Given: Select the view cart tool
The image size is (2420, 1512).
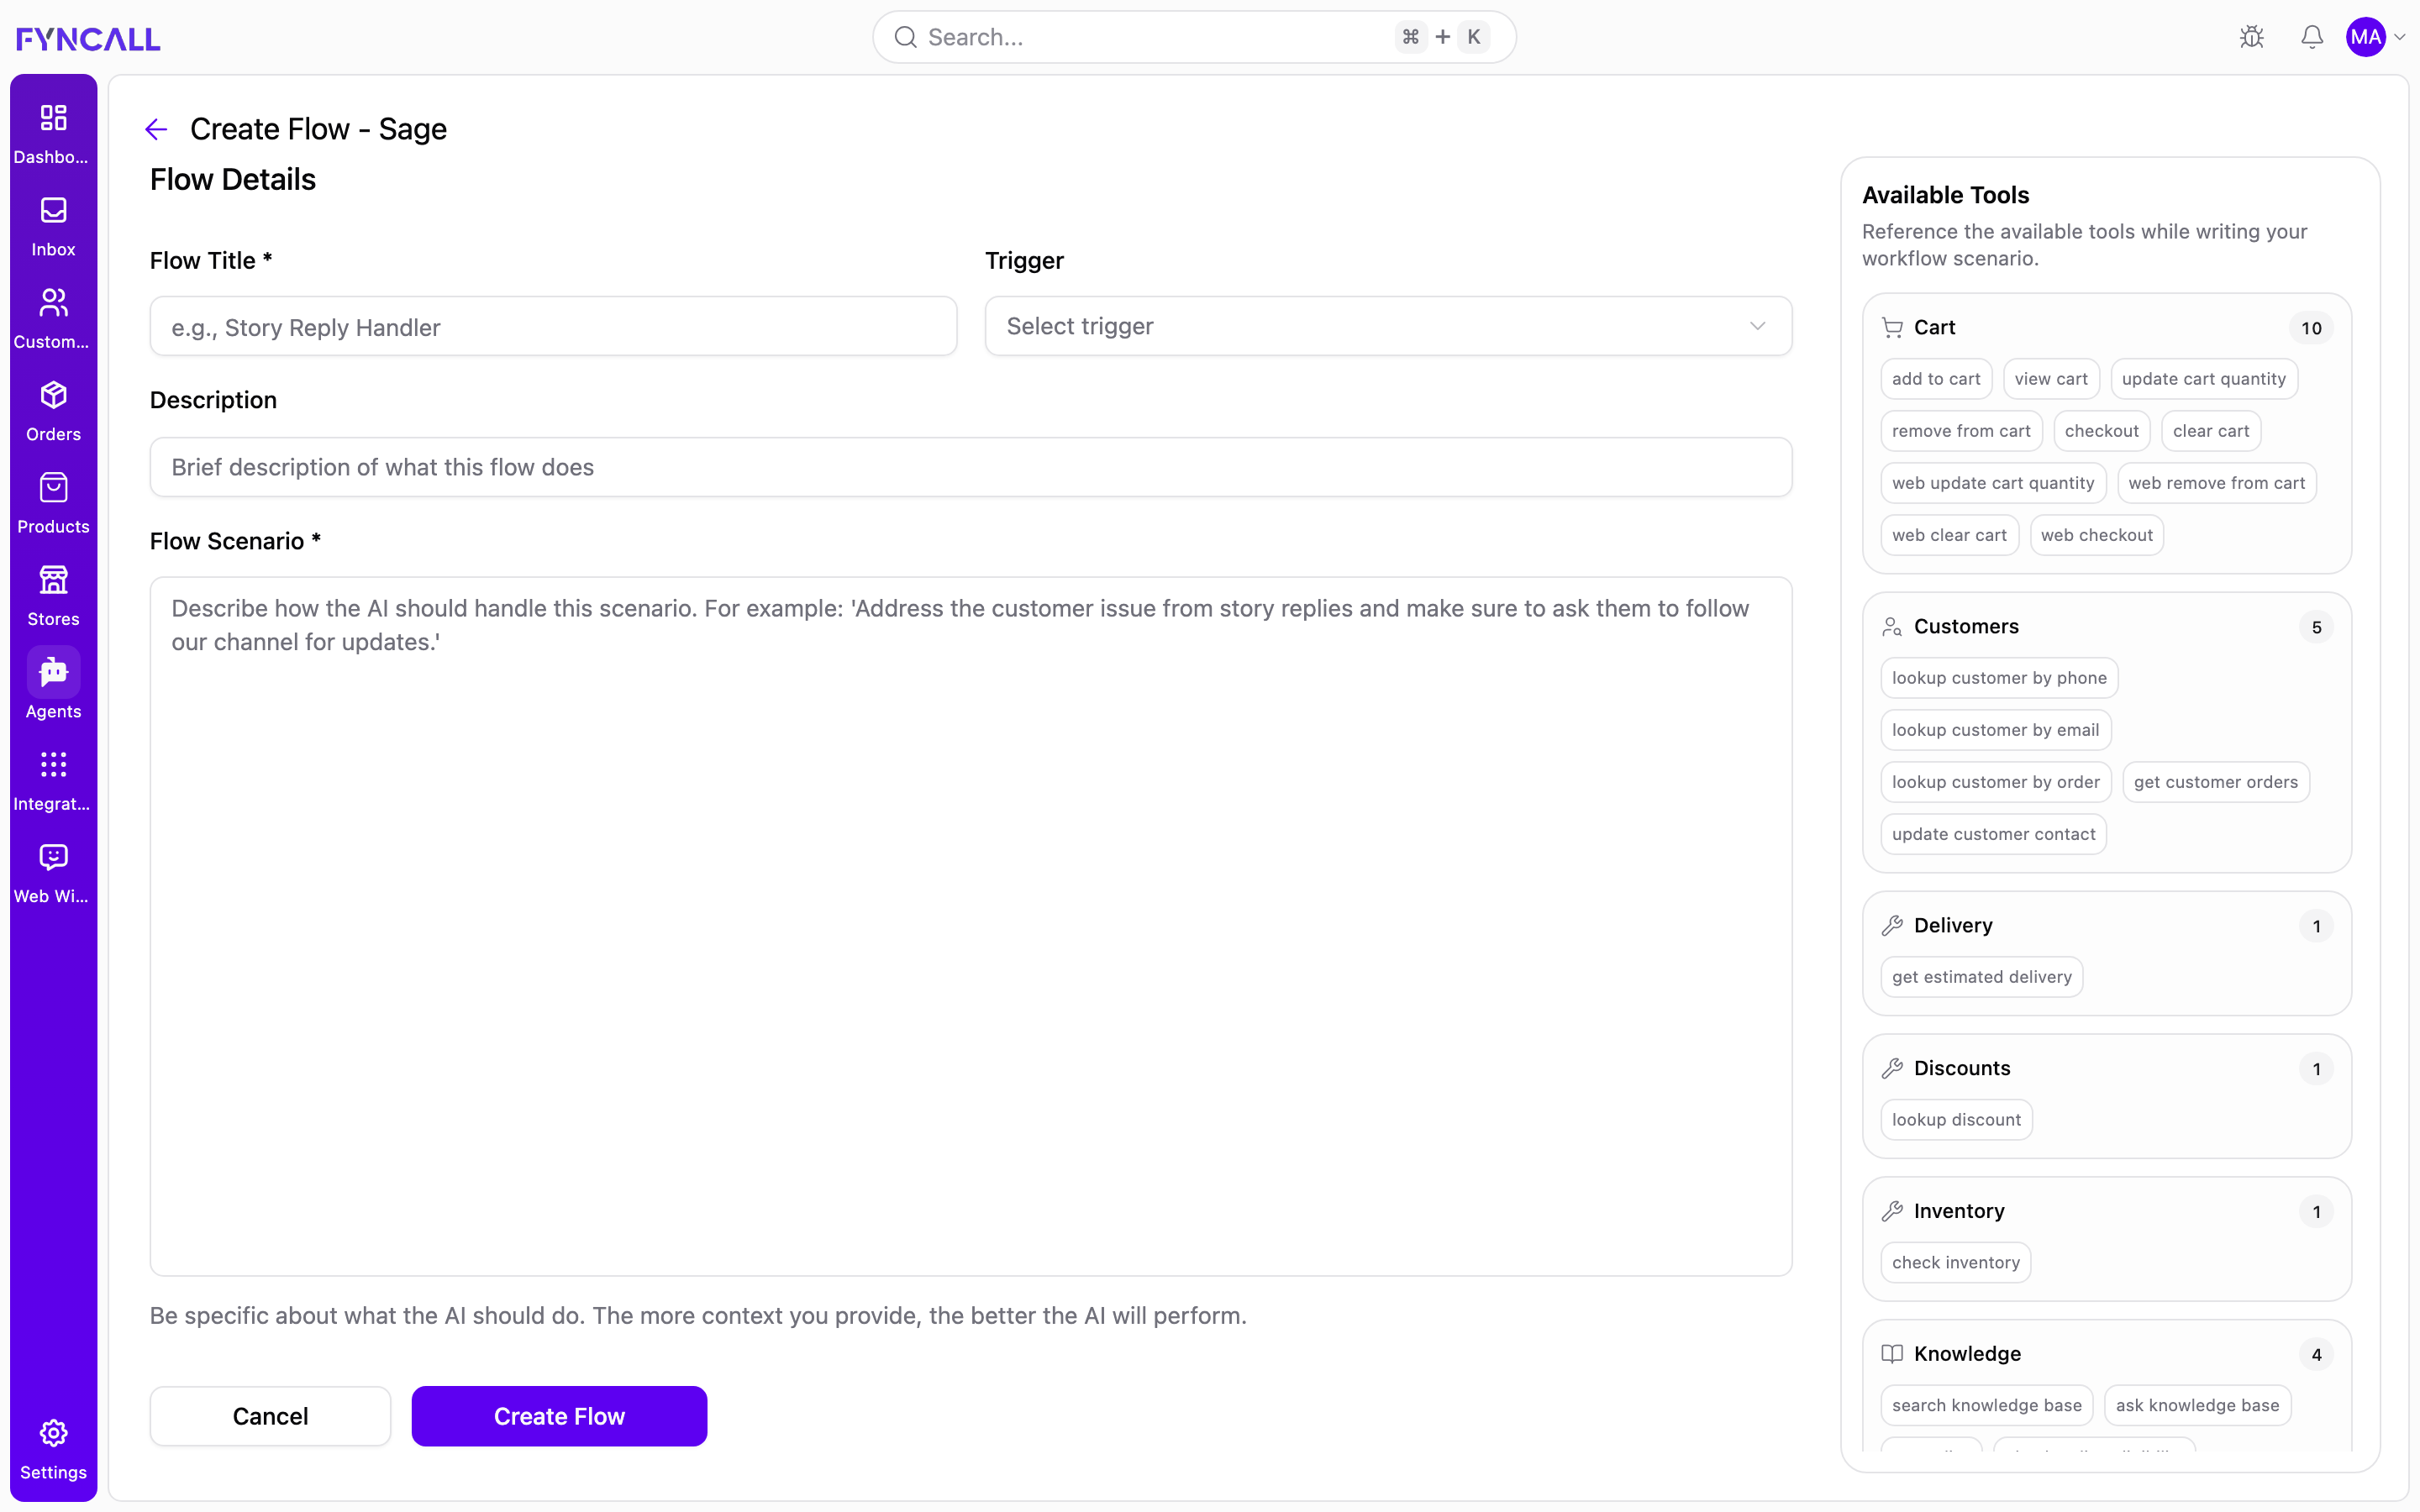Looking at the screenshot, I should point(2051,379).
